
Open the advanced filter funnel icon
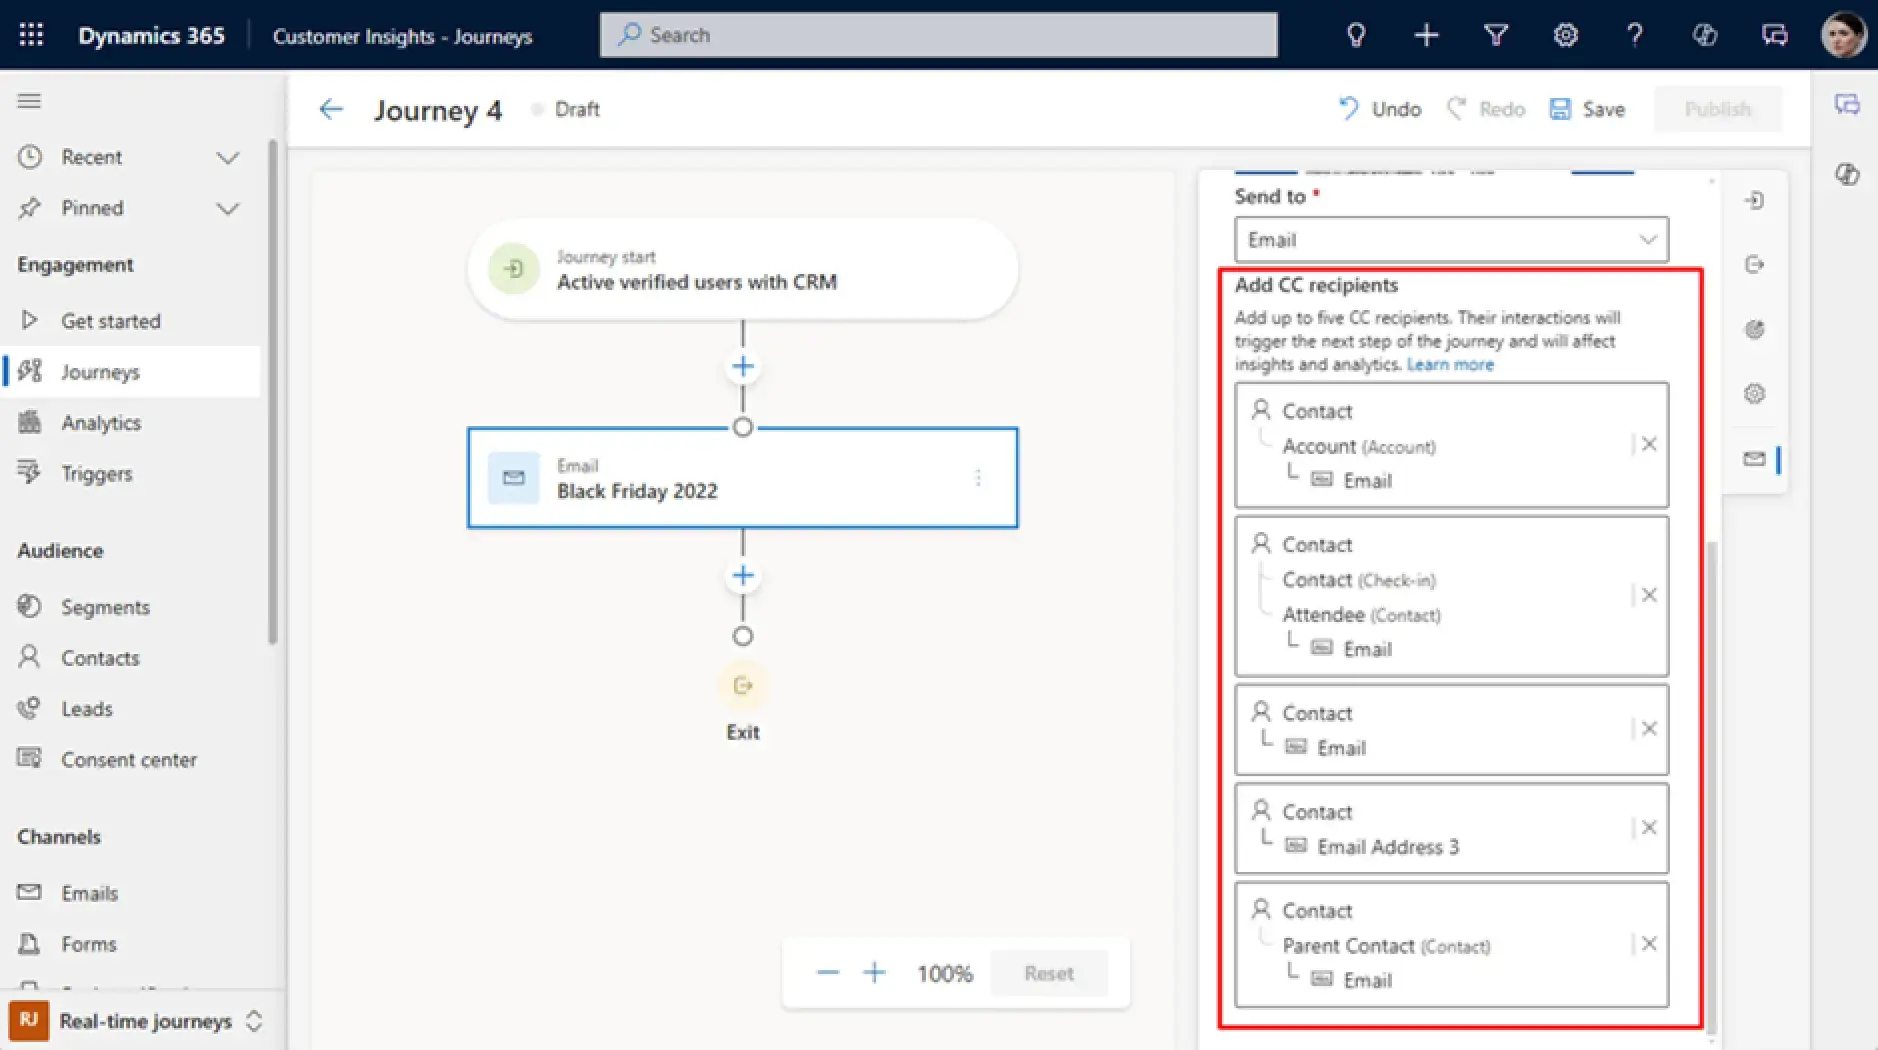coord(1496,35)
